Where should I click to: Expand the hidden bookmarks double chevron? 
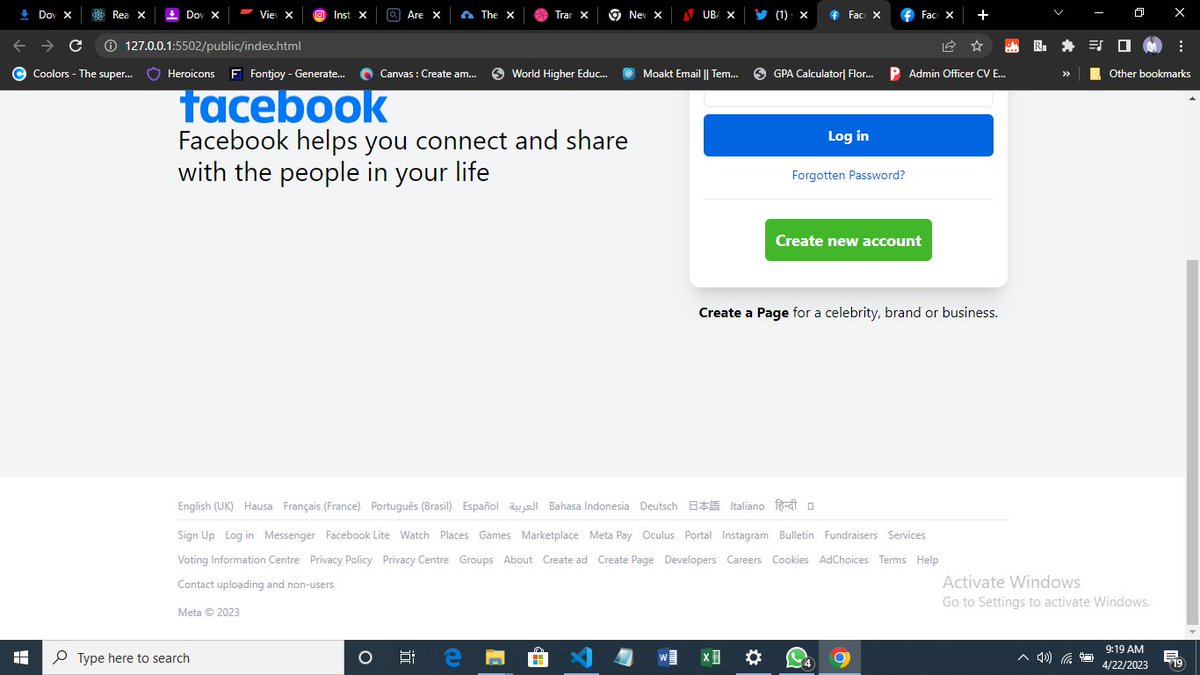pyautogui.click(x=1066, y=73)
